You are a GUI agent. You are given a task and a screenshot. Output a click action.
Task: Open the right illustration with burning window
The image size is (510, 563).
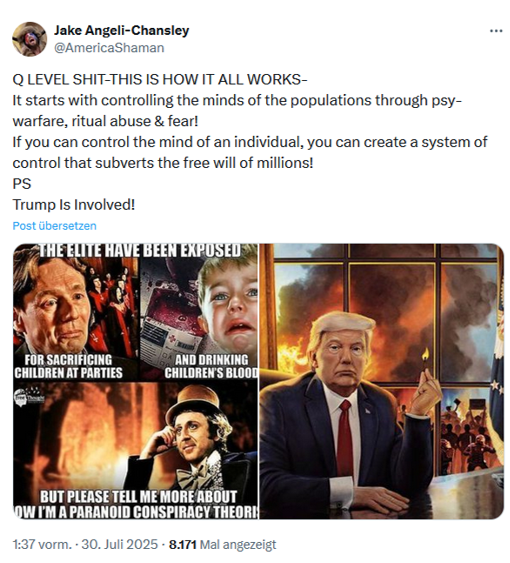[381, 381]
